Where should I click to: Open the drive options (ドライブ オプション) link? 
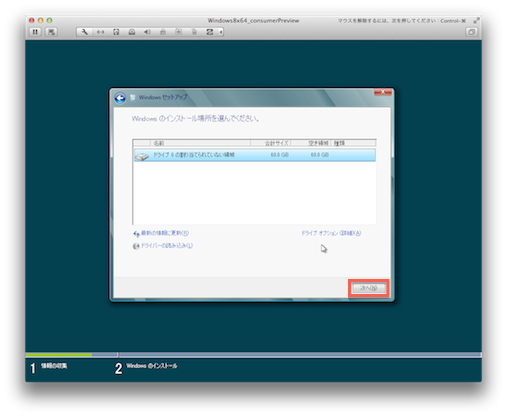point(331,233)
